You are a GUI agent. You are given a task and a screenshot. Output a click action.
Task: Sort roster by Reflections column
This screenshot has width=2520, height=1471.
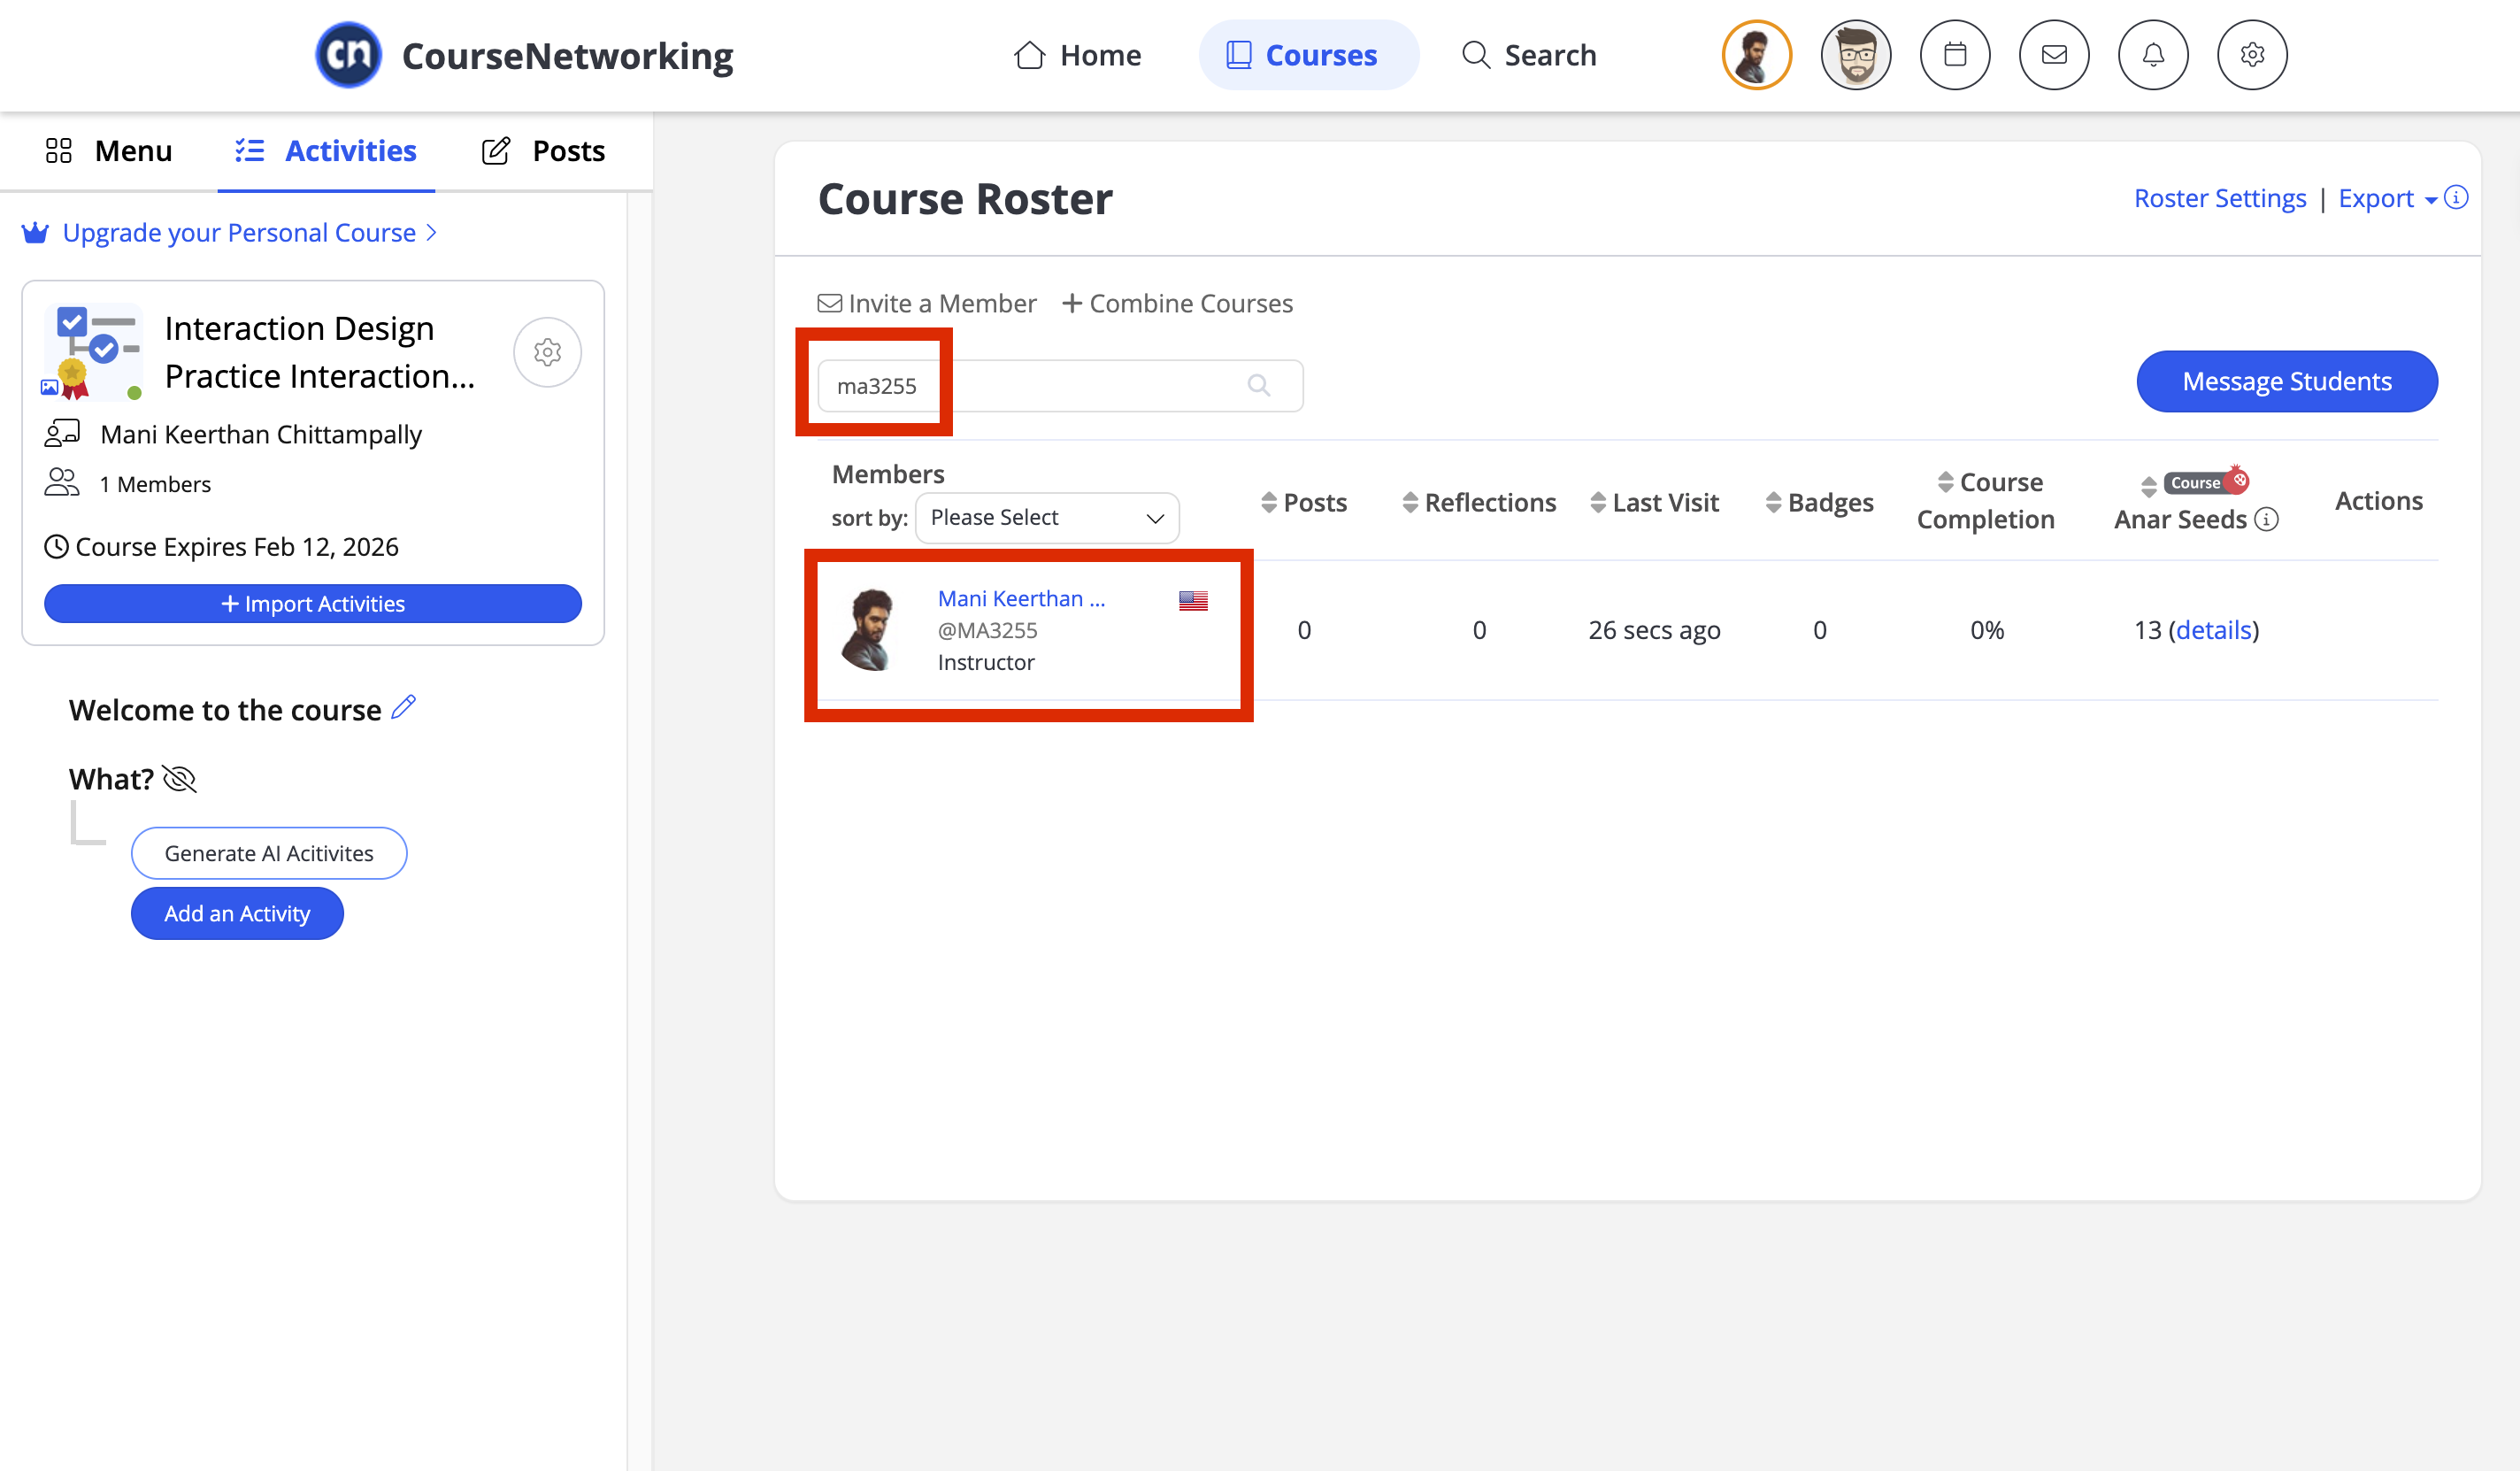tap(1479, 502)
